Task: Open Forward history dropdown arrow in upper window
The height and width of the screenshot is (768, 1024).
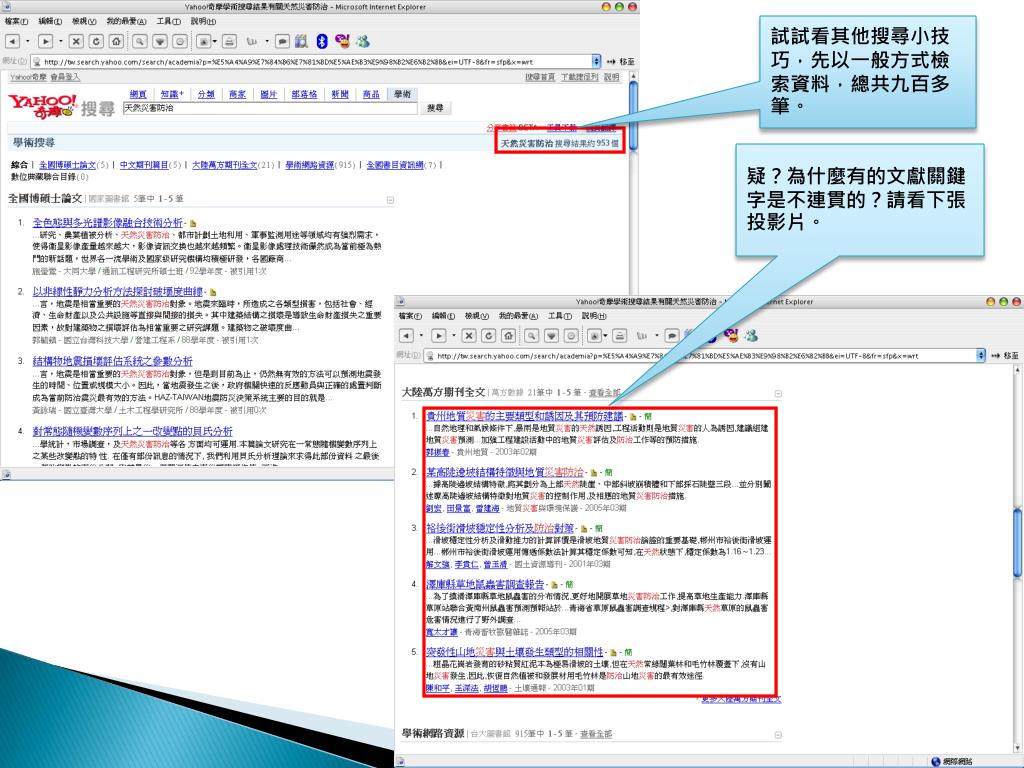Action: [x=61, y=41]
